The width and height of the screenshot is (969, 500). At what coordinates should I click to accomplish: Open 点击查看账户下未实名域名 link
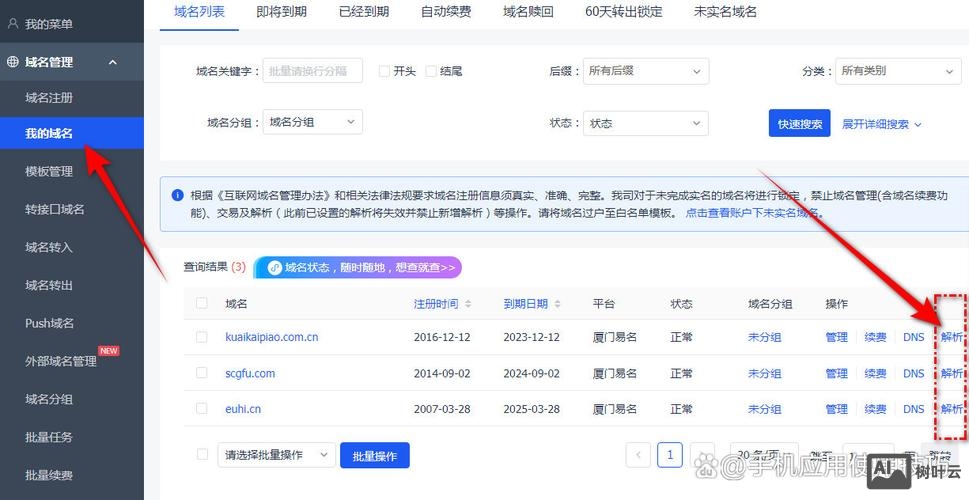tap(754, 213)
